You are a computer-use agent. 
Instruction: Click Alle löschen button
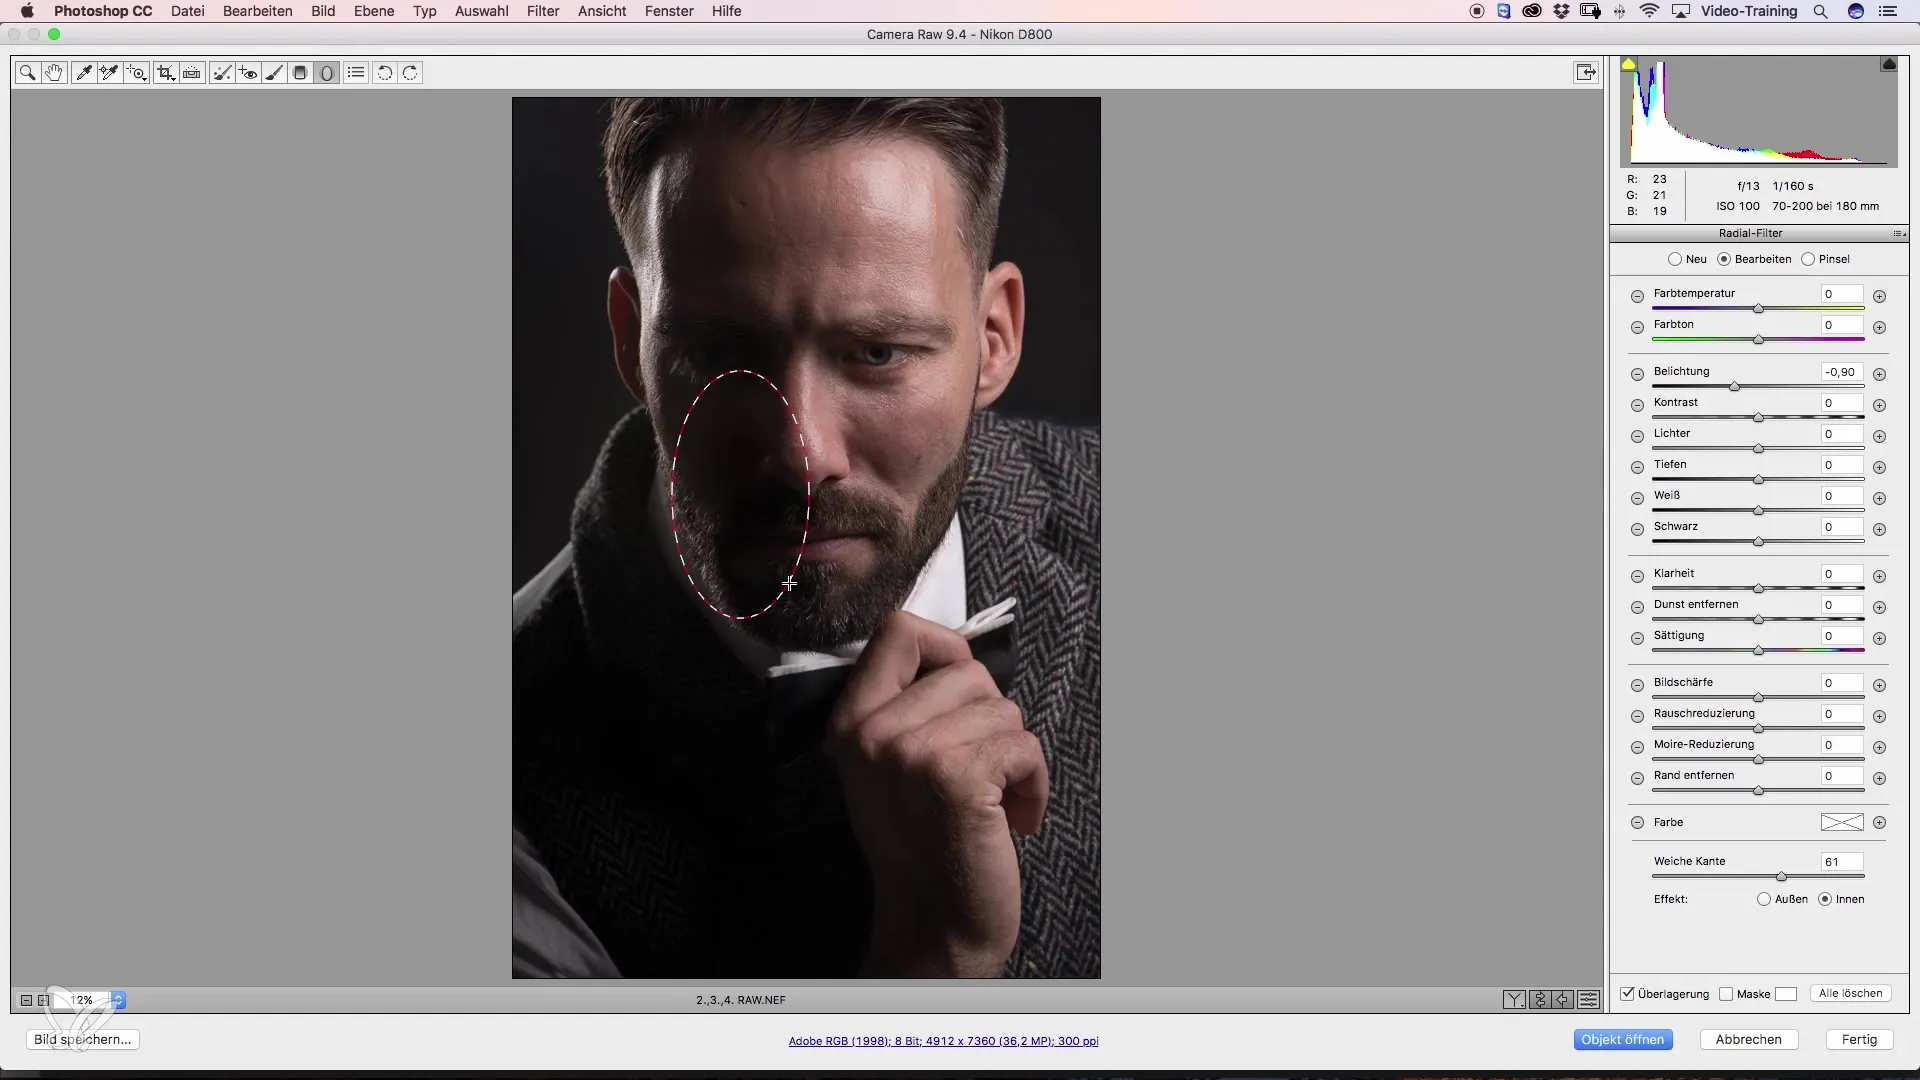tap(1851, 994)
